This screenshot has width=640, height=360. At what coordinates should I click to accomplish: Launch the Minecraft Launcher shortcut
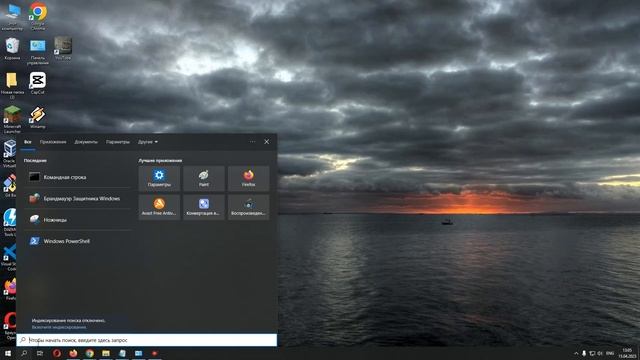[x=12, y=119]
